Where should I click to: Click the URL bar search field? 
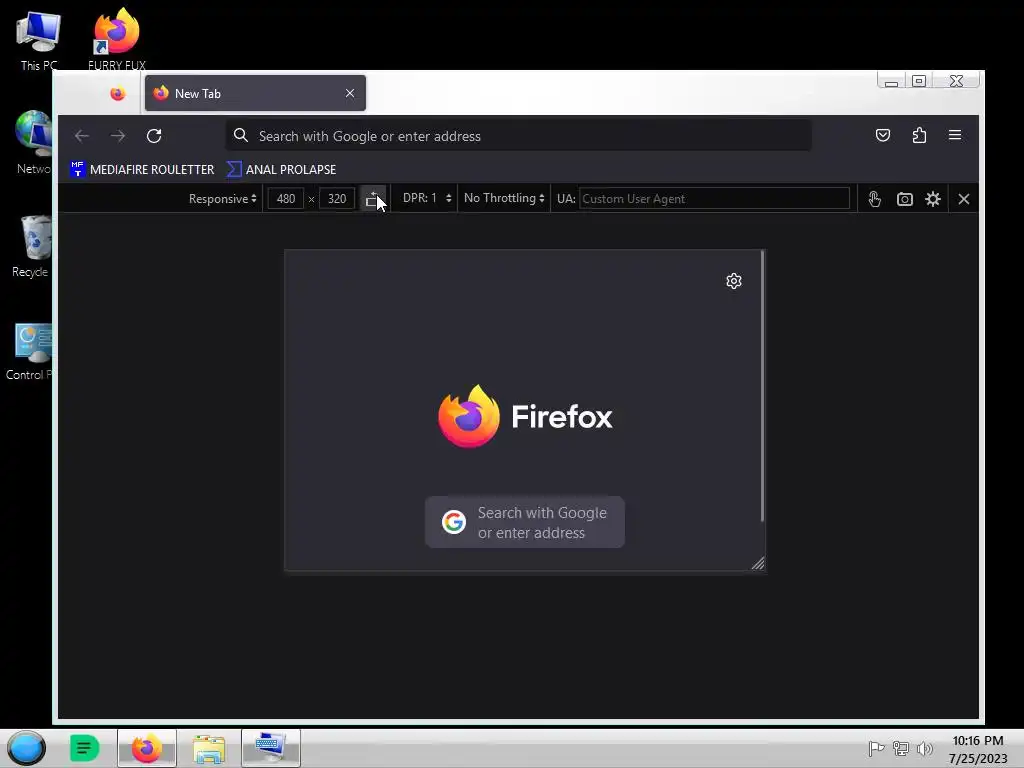519,136
